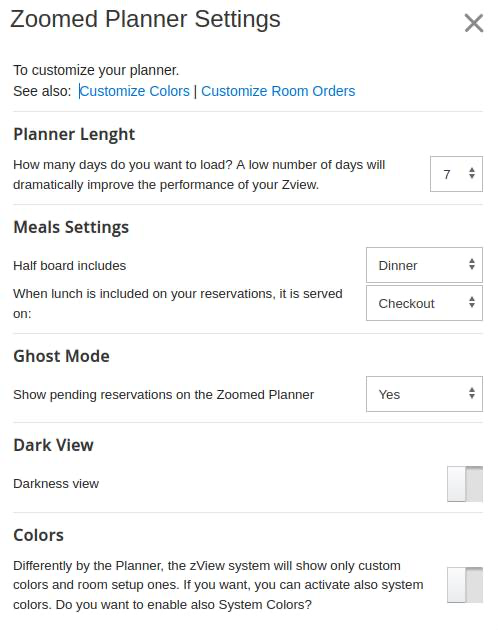Select the Meals Settings section heading
This screenshot has width=498, height=630.
tap(71, 227)
